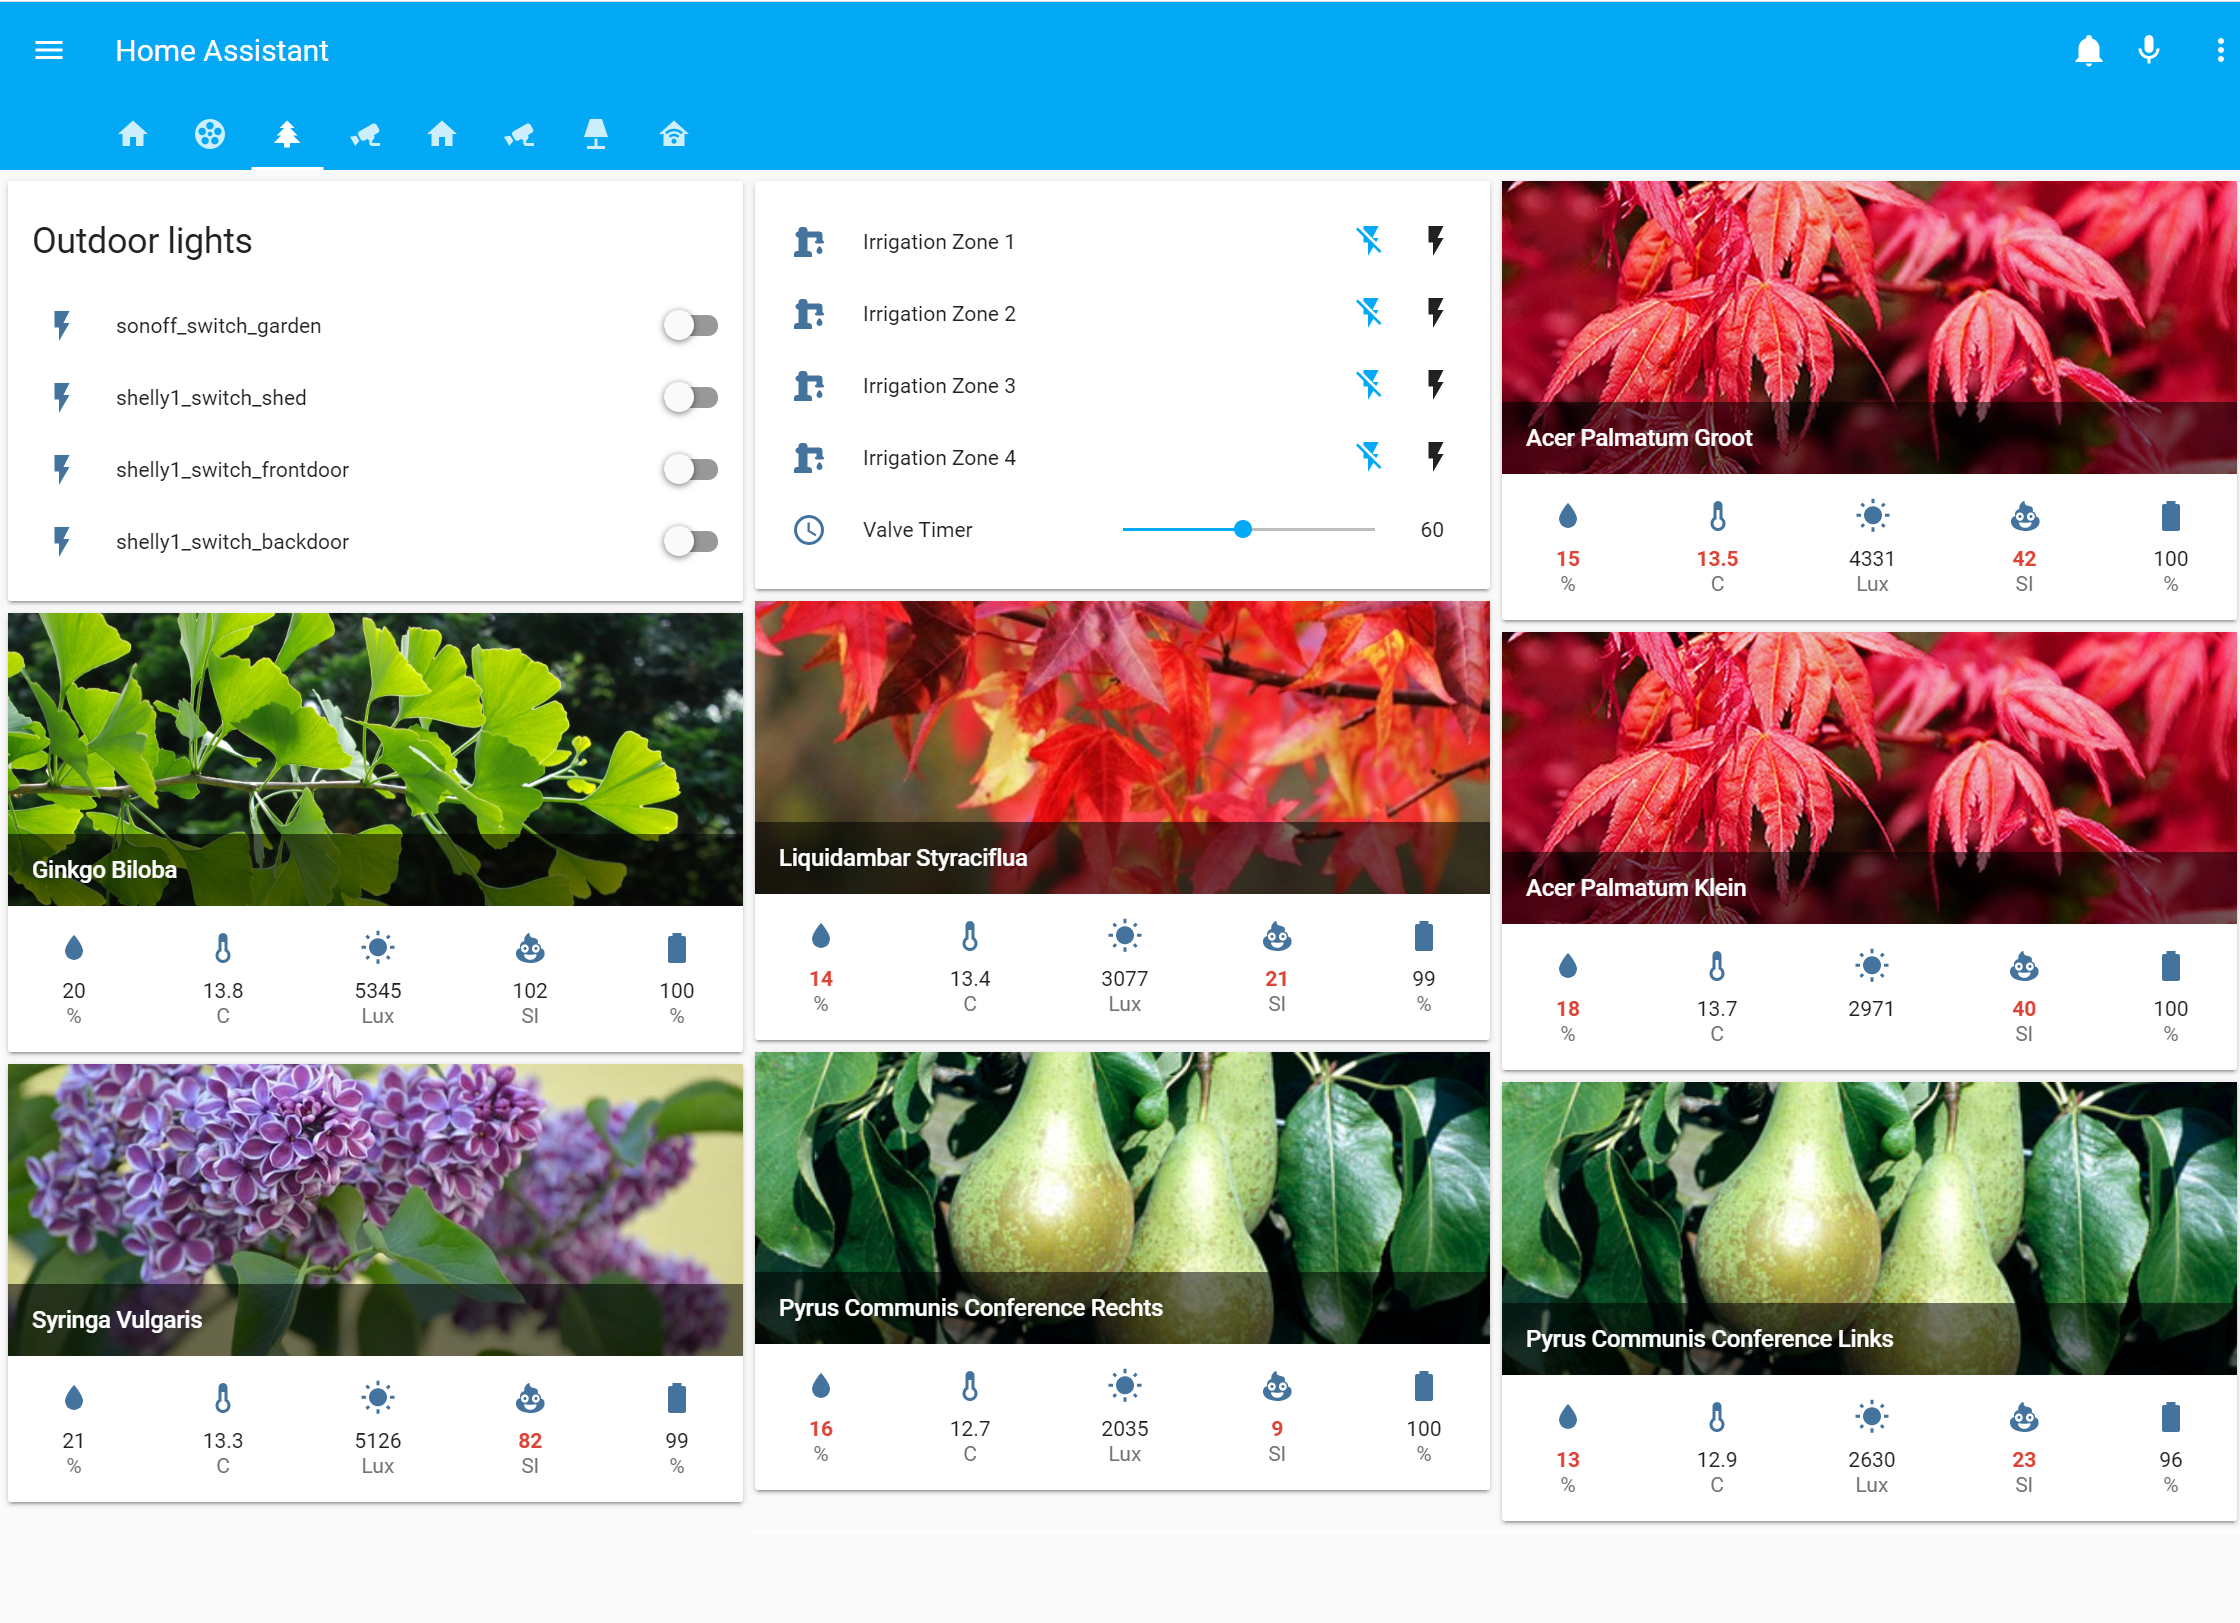This screenshot has width=2240, height=1623.
Task: Click Ginkgo Biloba moisture water-drop icon
Action: tap(74, 948)
